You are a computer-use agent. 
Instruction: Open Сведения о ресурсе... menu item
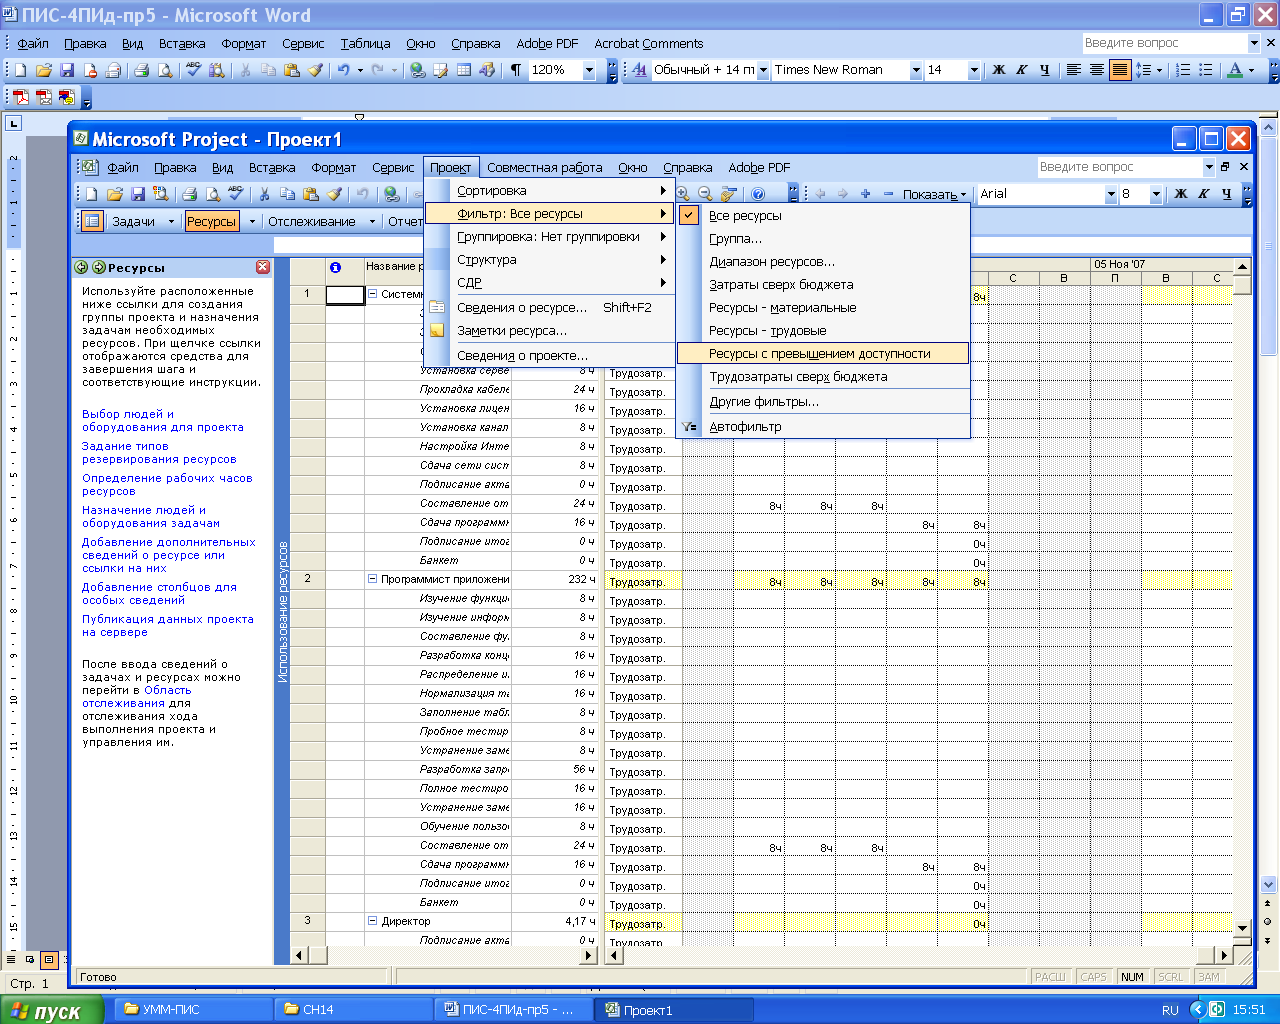550,307
